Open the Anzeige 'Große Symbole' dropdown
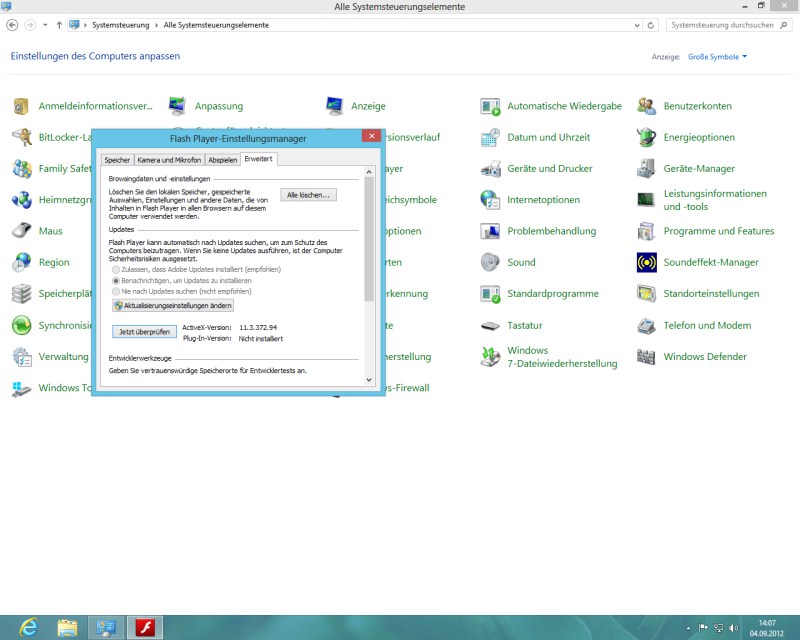Screen dimensions: 800x640 [x=717, y=57]
